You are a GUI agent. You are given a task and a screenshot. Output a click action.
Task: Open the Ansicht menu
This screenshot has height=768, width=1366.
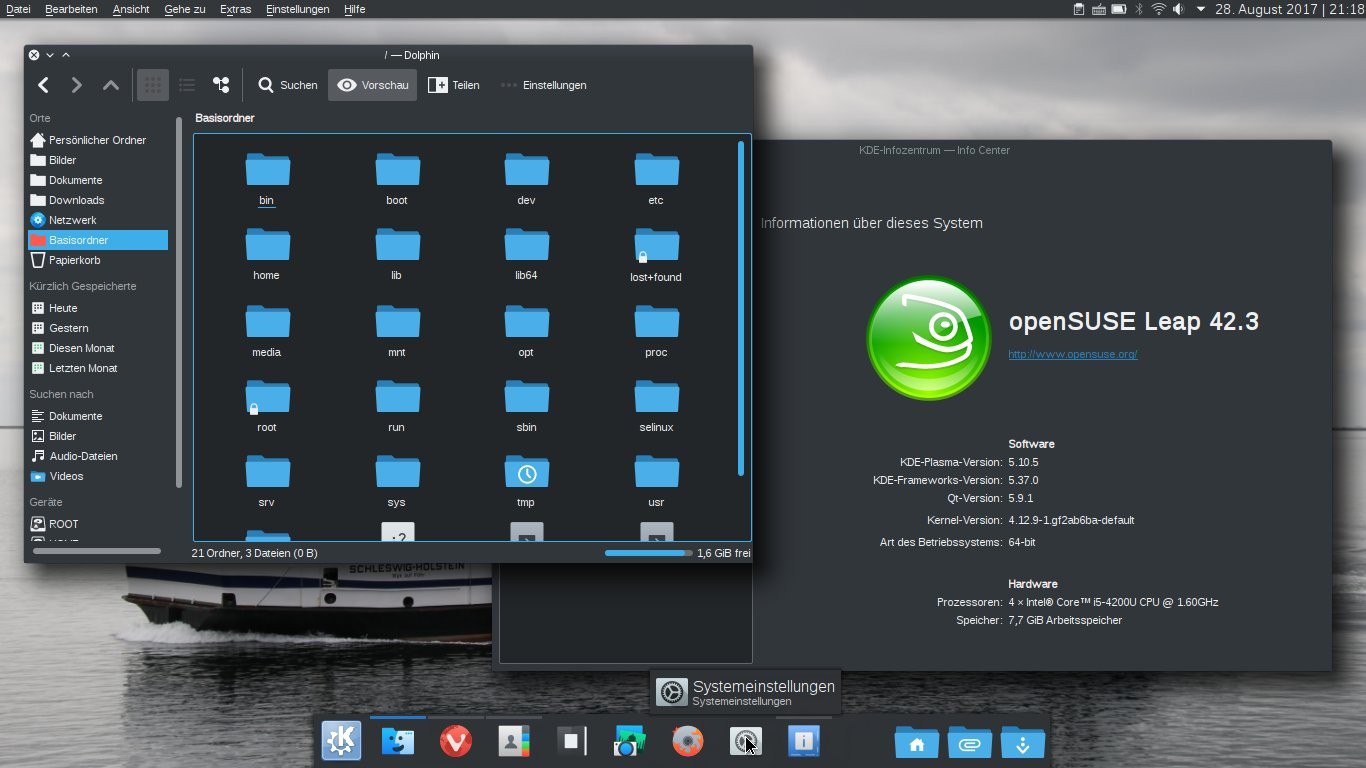pyautogui.click(x=131, y=9)
